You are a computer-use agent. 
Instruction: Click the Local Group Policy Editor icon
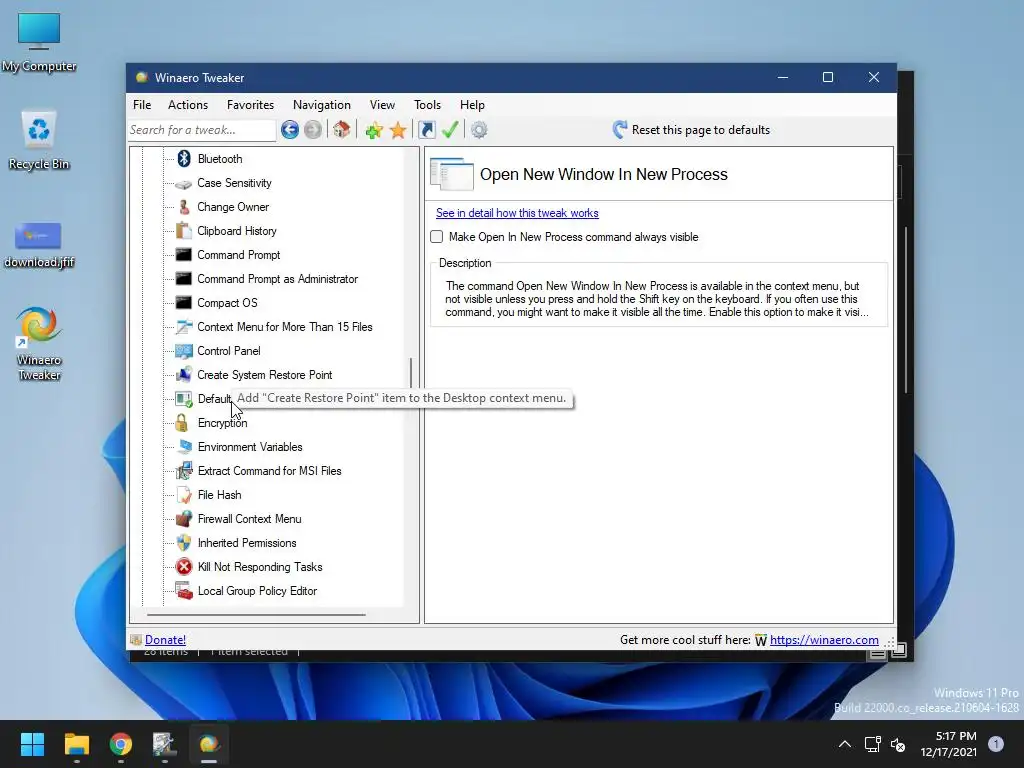tap(184, 591)
